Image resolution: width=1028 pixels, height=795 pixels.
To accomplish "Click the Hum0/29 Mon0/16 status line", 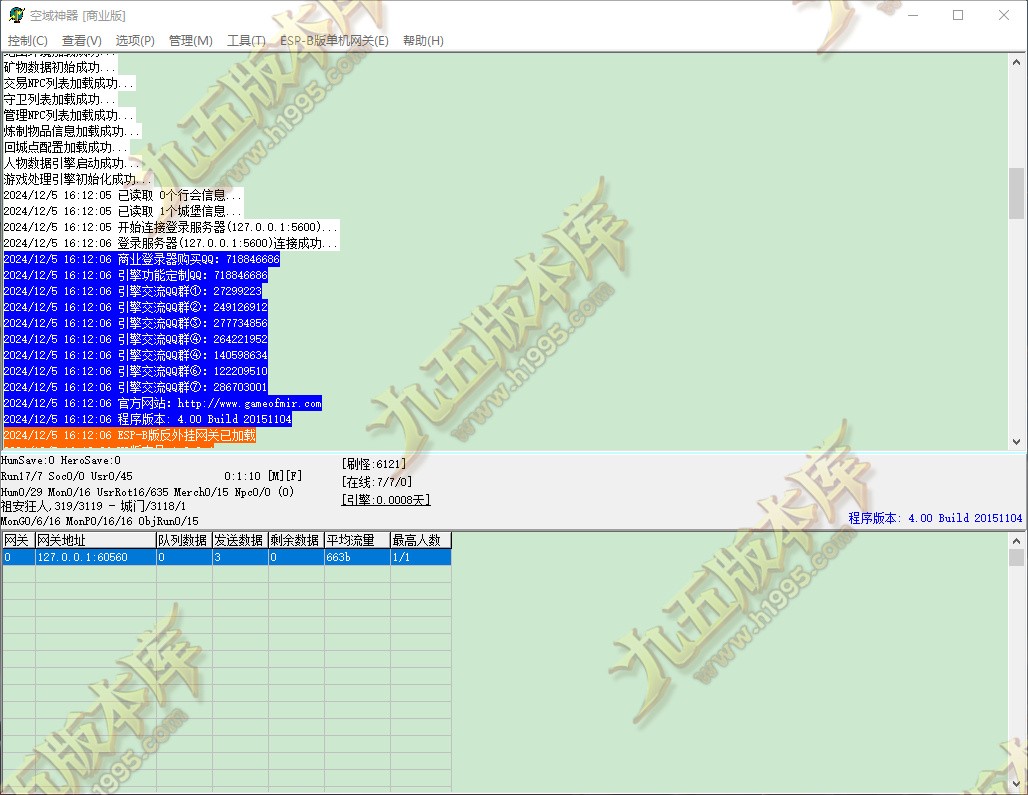I will (148, 492).
